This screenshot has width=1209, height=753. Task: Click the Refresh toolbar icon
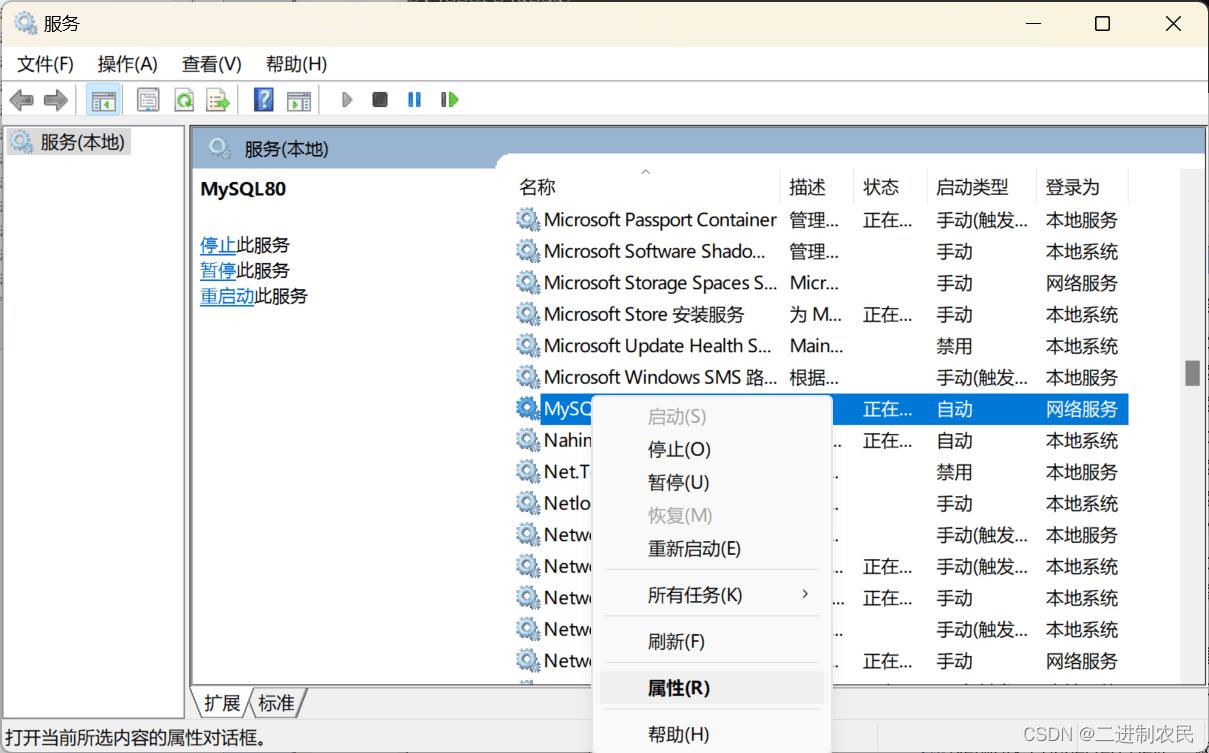click(184, 100)
